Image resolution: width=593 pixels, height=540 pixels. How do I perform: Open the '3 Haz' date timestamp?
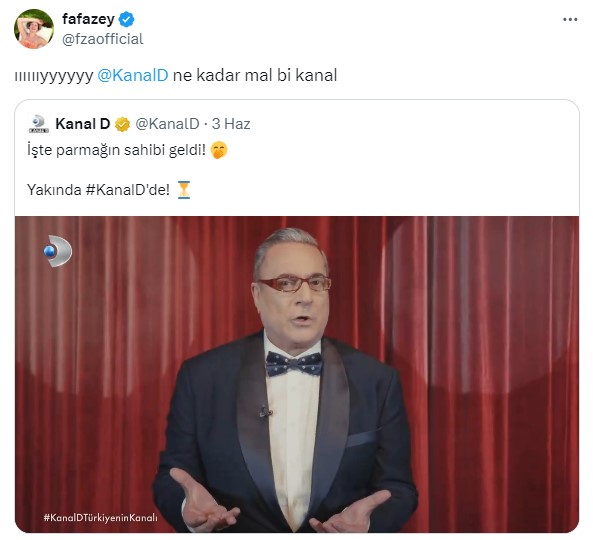[231, 124]
